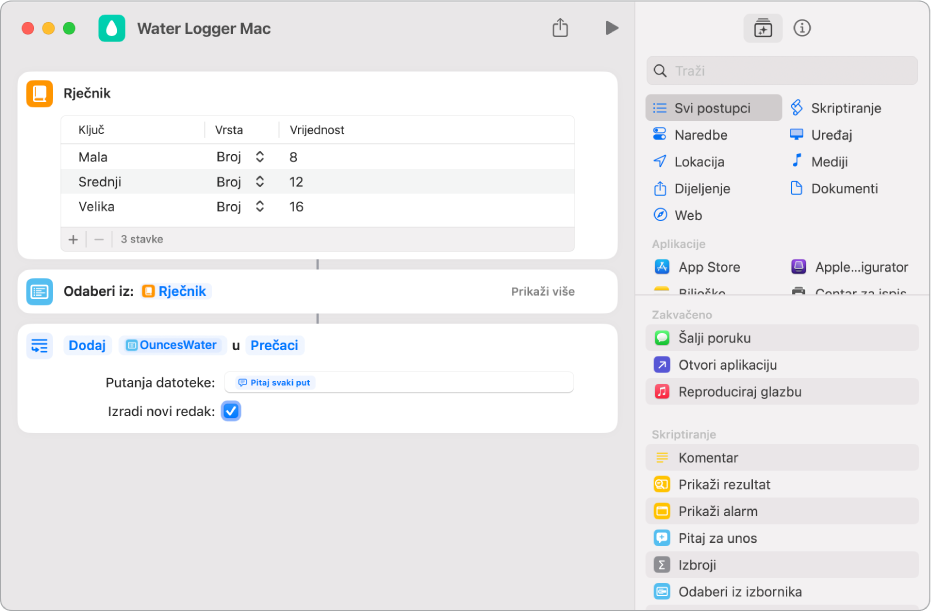This screenshot has height=612, width=931.
Task: Click the orange Rječnik action icon
Action: pyautogui.click(x=40, y=94)
